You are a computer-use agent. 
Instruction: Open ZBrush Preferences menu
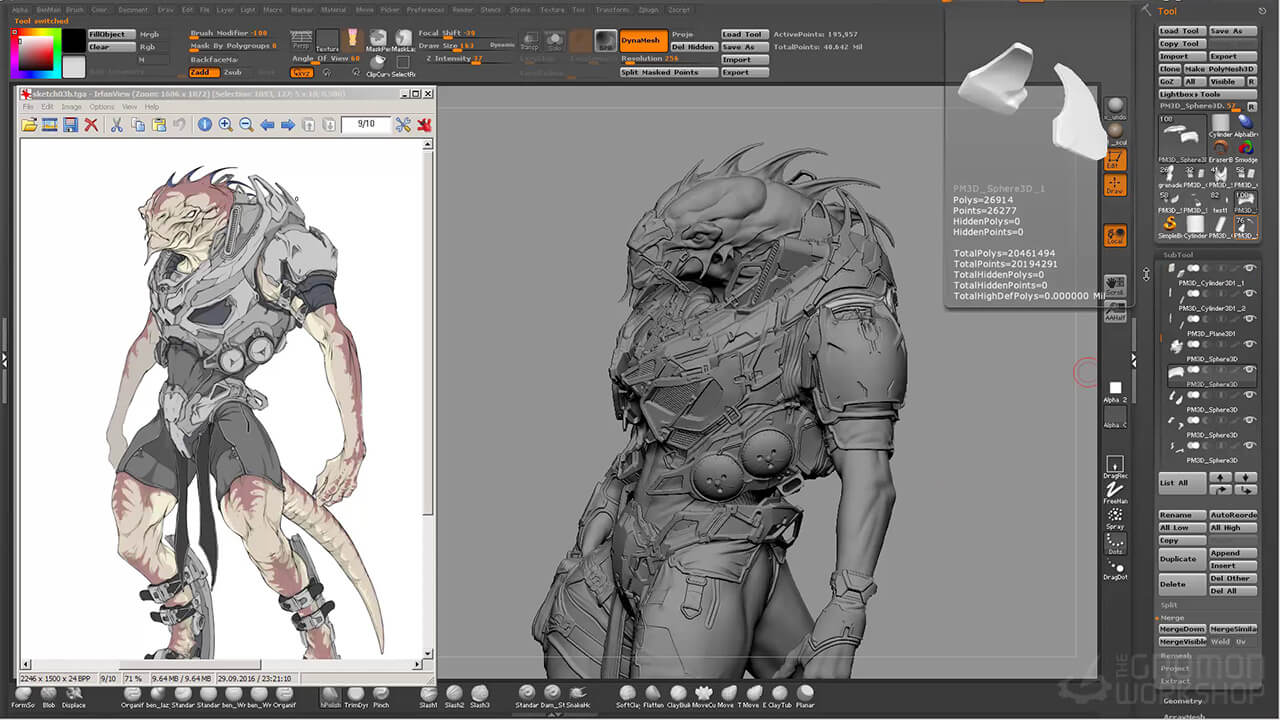(425, 10)
